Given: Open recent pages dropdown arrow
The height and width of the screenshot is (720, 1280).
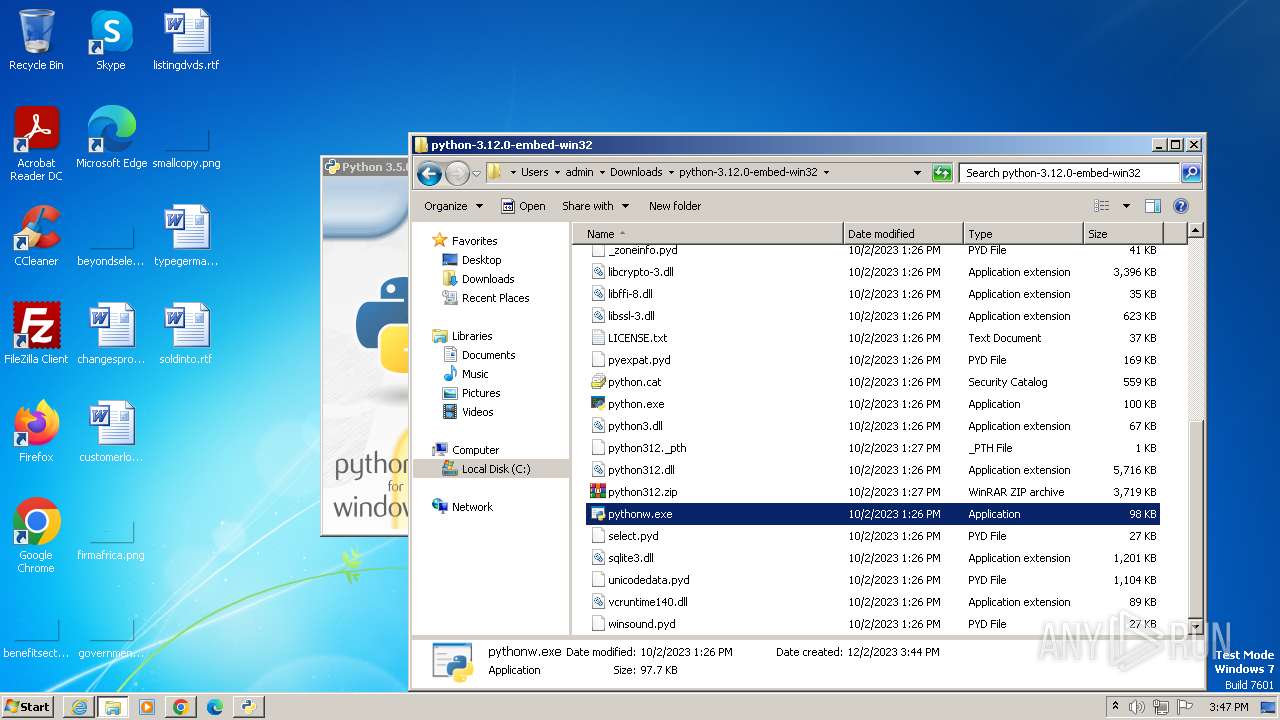Looking at the screenshot, I should (x=477, y=173).
